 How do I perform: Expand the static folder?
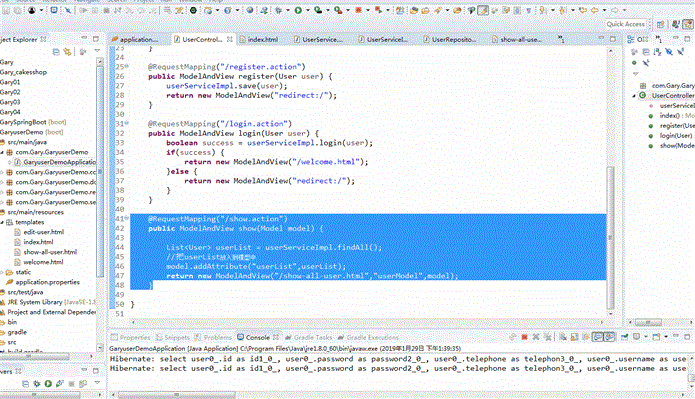[2, 272]
